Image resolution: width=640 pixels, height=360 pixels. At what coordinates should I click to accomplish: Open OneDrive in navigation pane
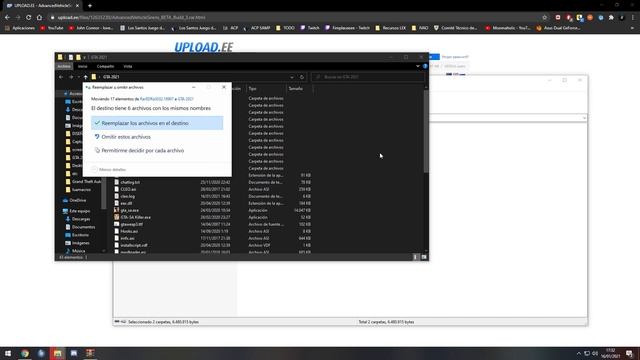[78, 200]
